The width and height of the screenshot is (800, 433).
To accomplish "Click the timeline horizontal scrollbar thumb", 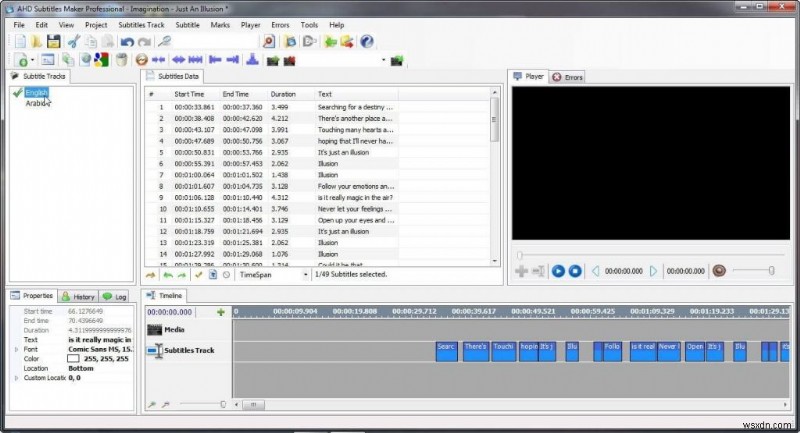I will pyautogui.click(x=253, y=404).
